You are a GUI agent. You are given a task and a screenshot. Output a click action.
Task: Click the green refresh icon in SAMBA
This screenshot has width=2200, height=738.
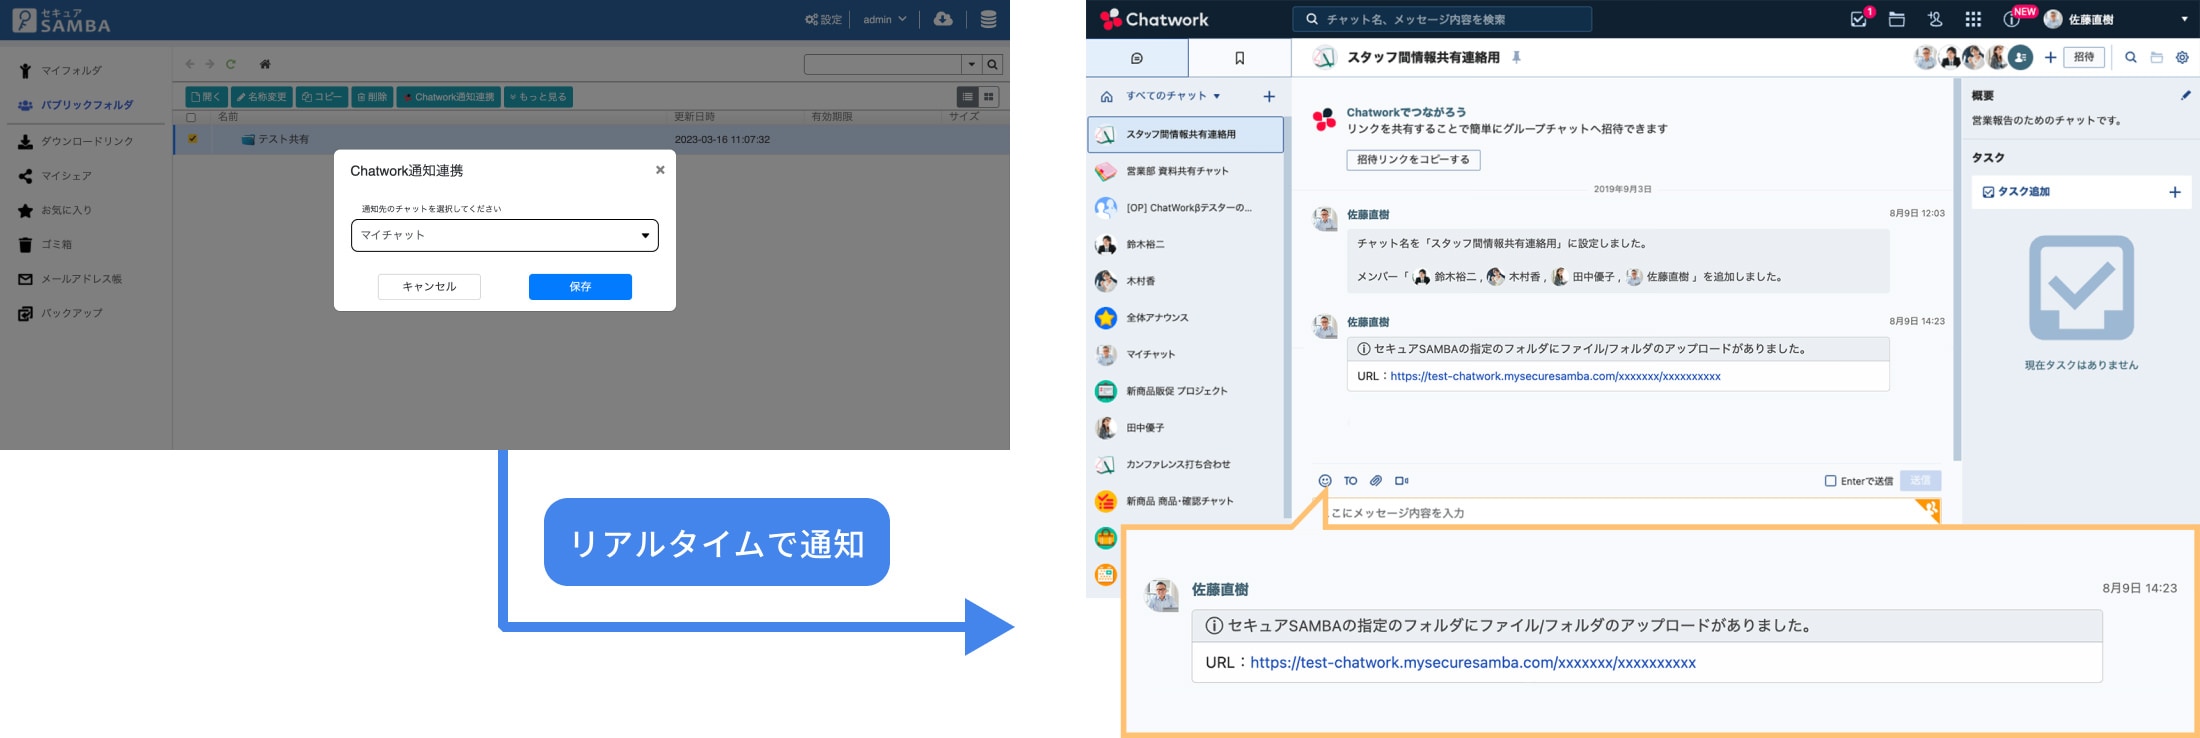pyautogui.click(x=231, y=64)
